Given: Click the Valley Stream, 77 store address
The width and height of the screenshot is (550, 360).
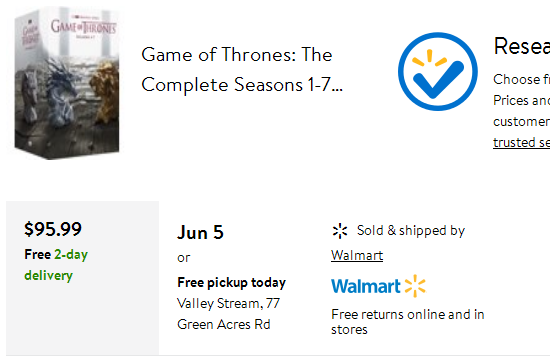Looking at the screenshot, I should [x=228, y=304].
